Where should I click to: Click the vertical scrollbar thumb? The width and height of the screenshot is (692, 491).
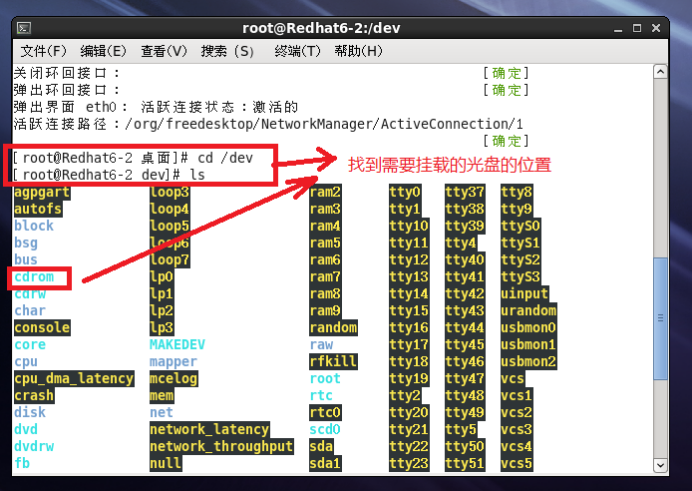tap(660, 318)
